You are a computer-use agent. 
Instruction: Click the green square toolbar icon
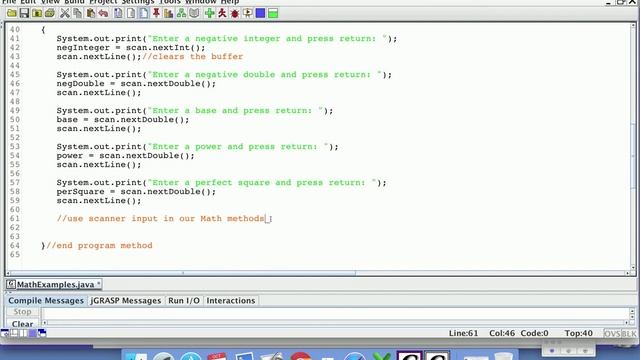[x=273, y=13]
